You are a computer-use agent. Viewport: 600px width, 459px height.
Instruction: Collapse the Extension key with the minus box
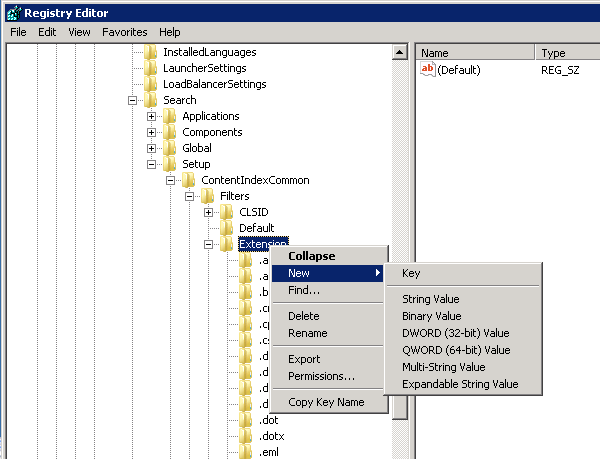pos(209,244)
